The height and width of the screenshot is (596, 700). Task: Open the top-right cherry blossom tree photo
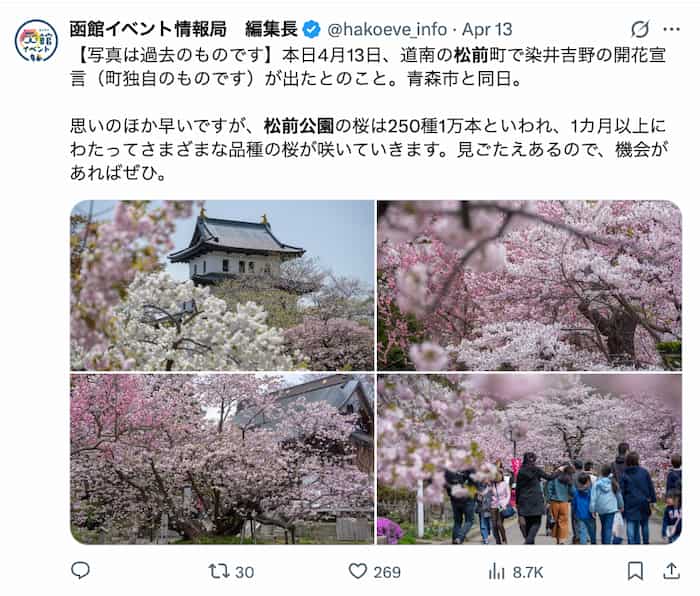(x=529, y=285)
